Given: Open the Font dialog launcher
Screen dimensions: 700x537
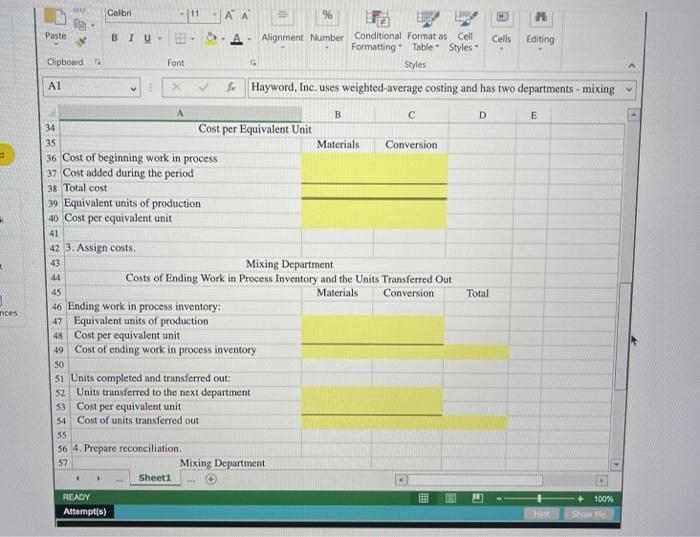Looking at the screenshot, I should point(253,63).
